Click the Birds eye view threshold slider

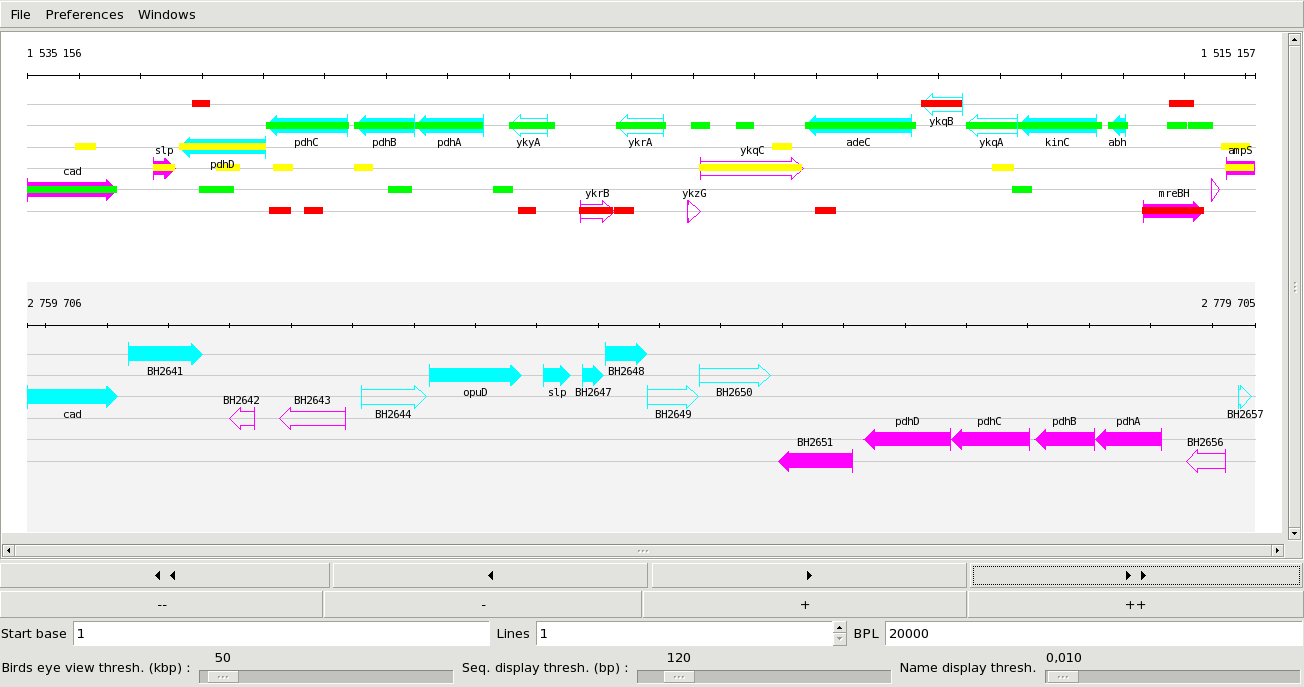pyautogui.click(x=325, y=676)
